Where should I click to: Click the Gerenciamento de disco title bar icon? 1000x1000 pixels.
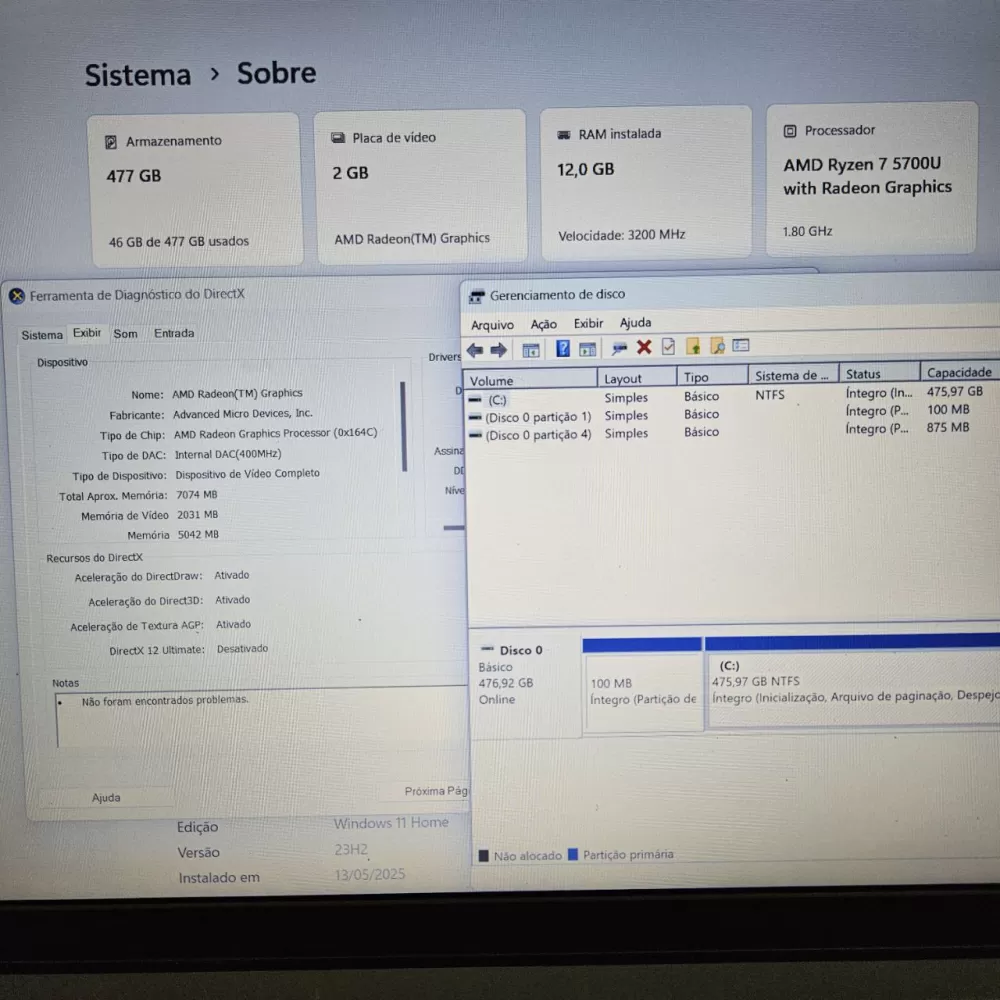click(476, 296)
